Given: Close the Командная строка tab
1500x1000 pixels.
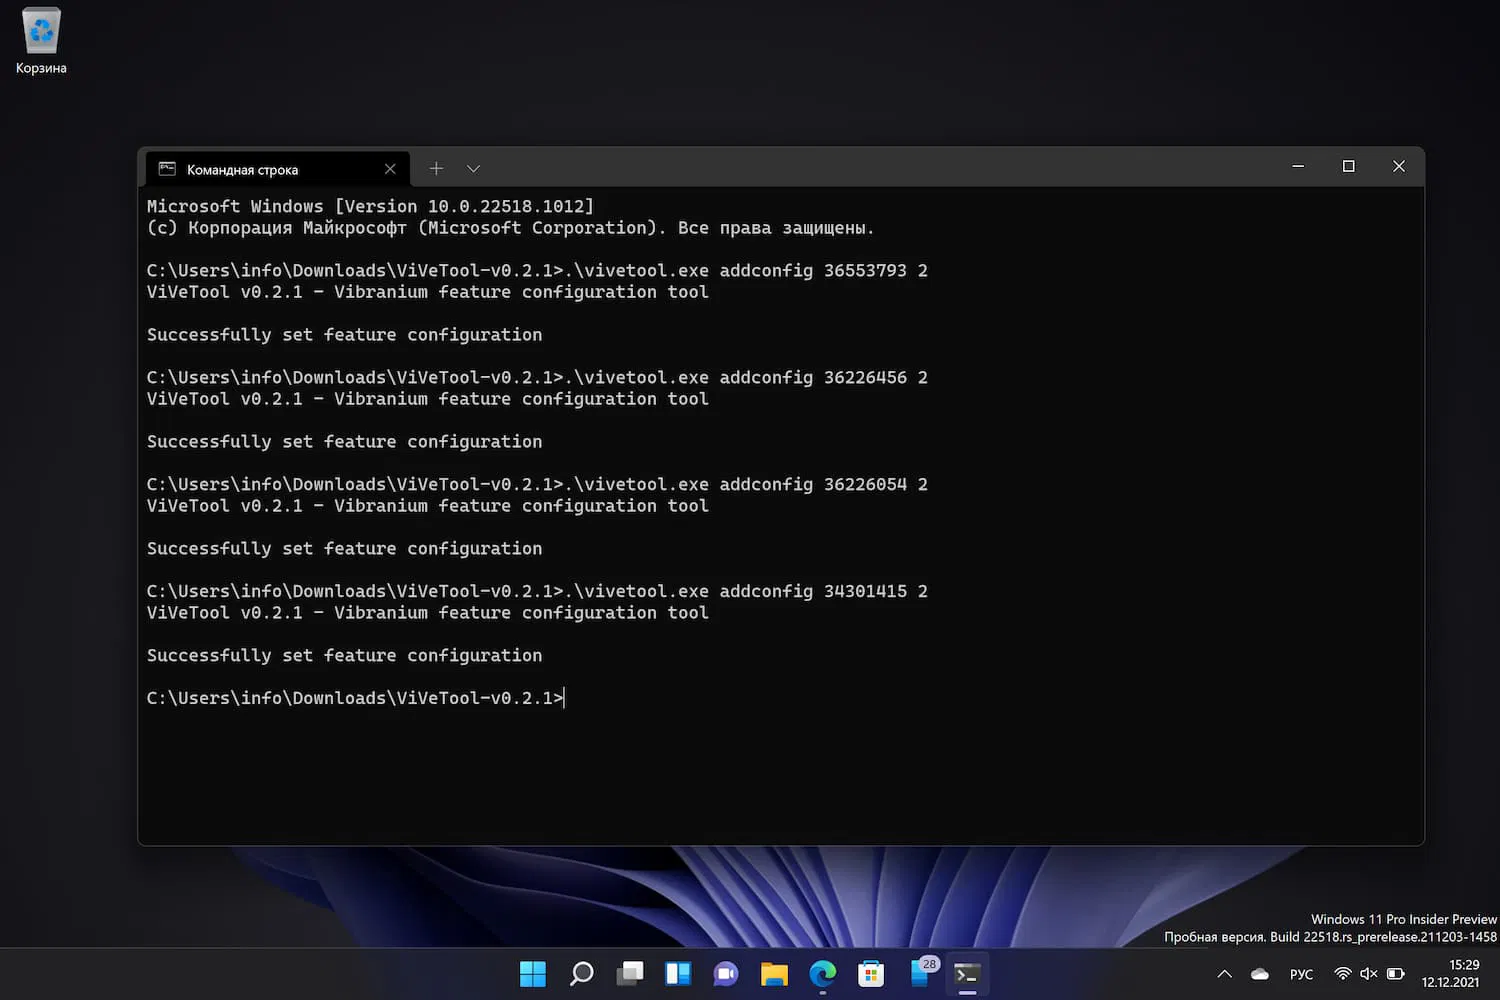Looking at the screenshot, I should (x=390, y=169).
